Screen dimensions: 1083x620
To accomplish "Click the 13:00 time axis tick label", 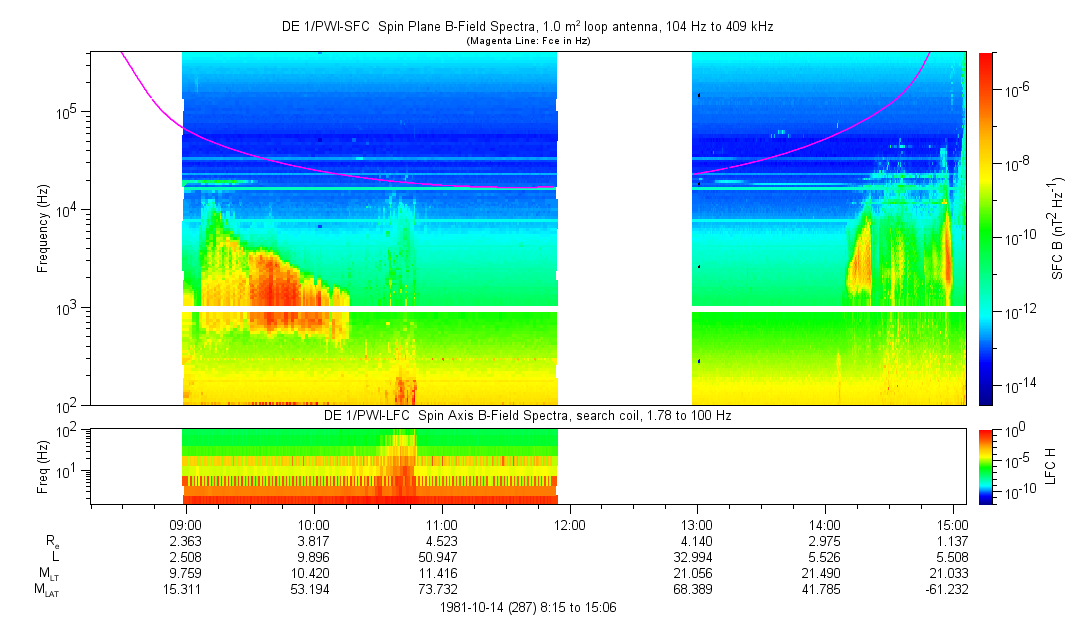I will click(697, 524).
